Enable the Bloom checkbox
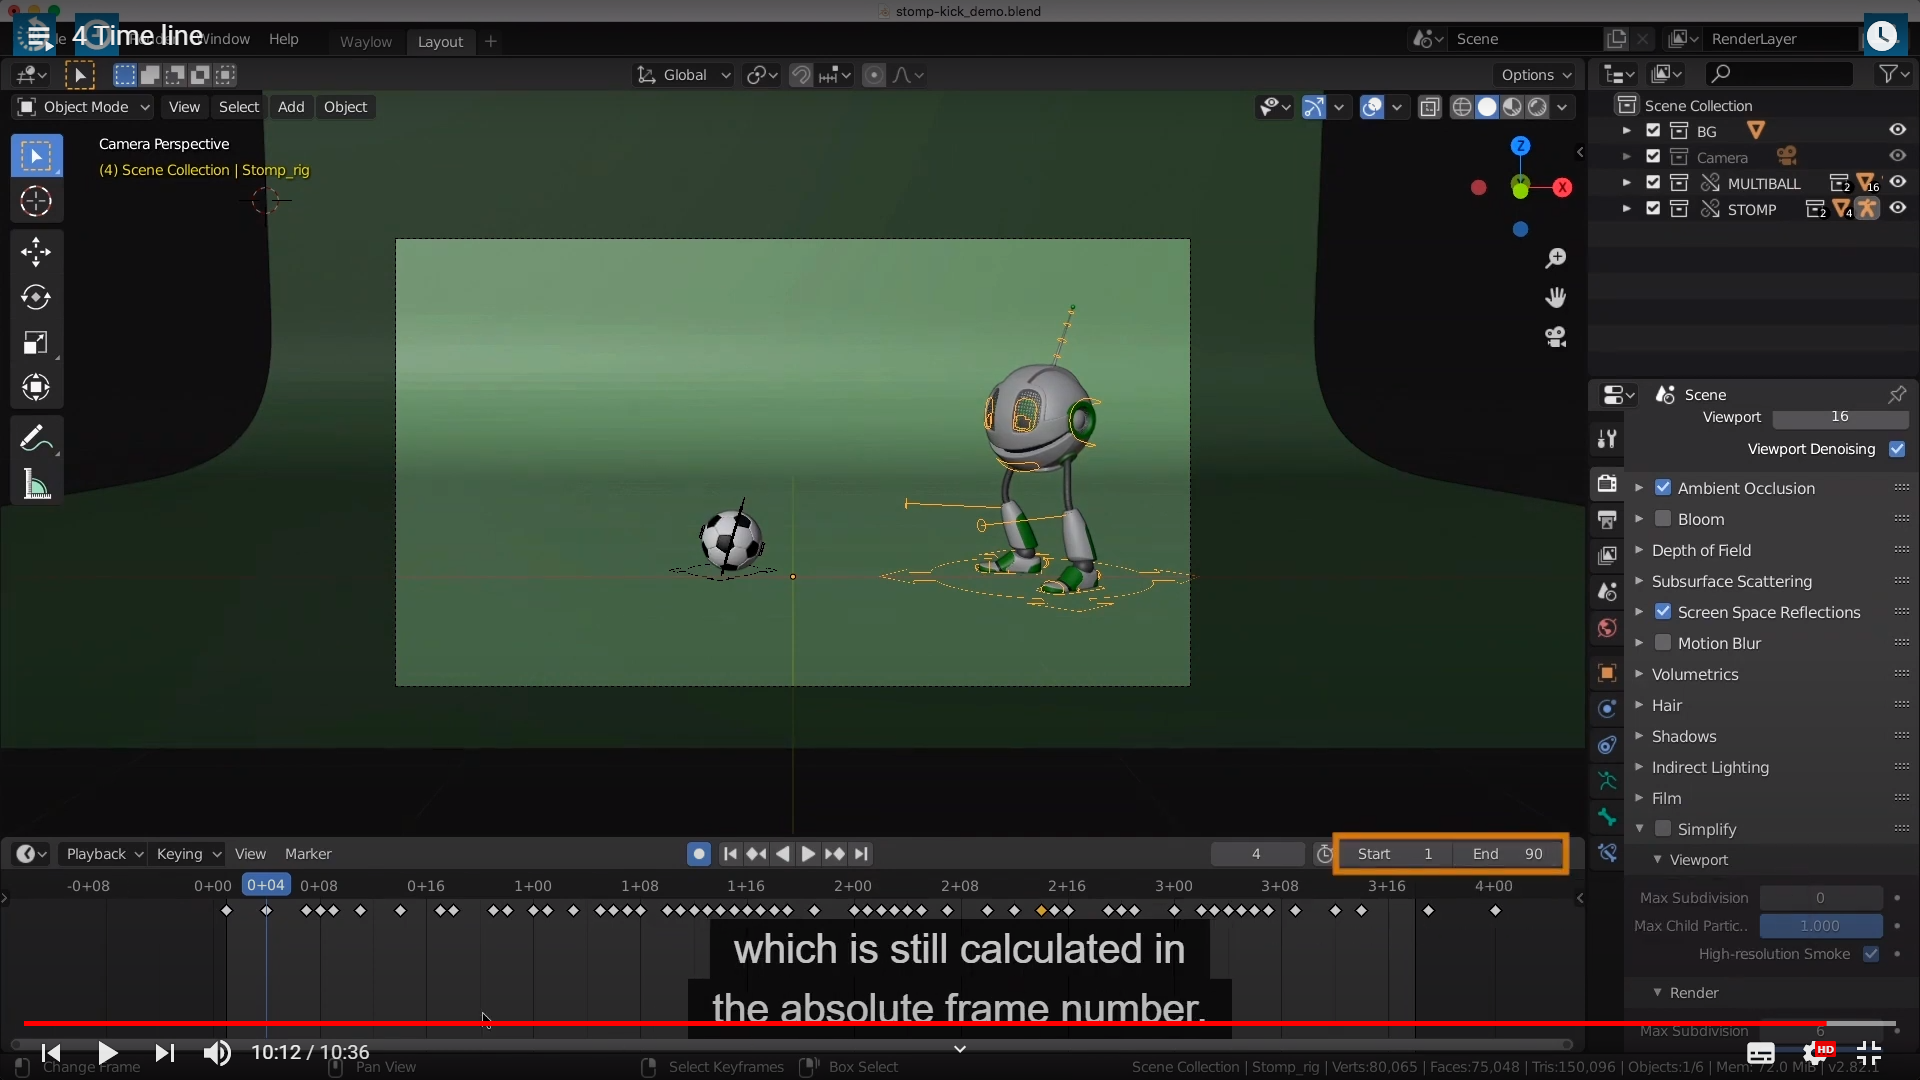Viewport: 1920px width, 1080px height. point(1663,519)
